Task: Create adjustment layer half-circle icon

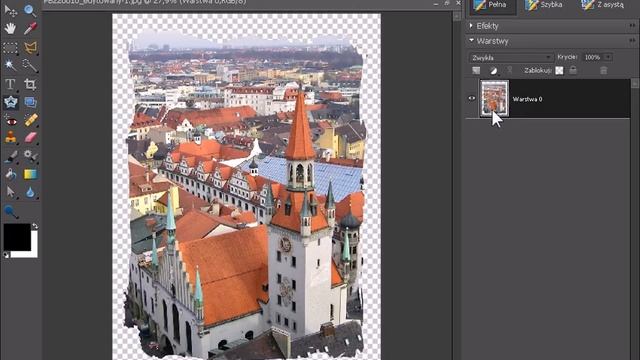Action: (x=493, y=71)
